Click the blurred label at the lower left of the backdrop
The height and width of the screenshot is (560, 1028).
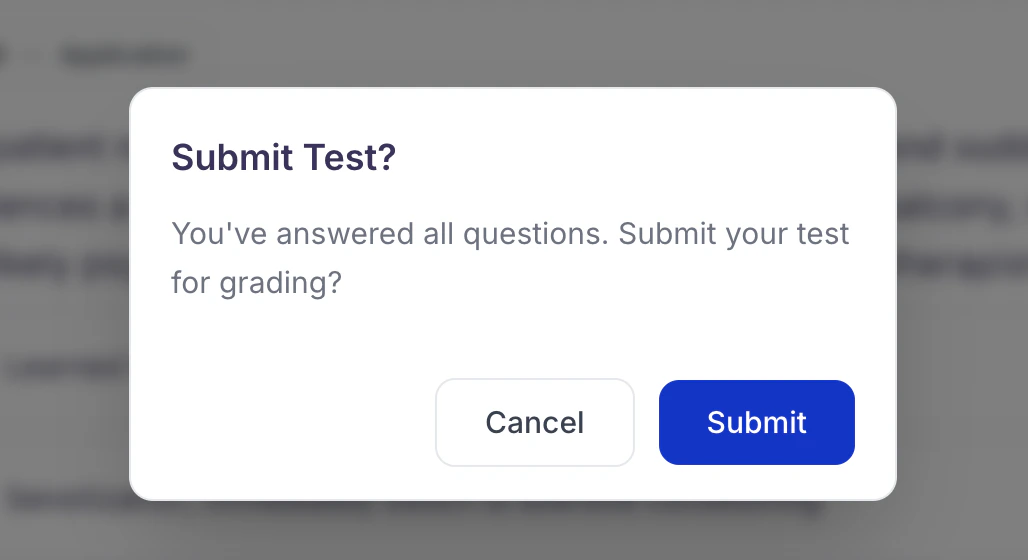pos(64,369)
